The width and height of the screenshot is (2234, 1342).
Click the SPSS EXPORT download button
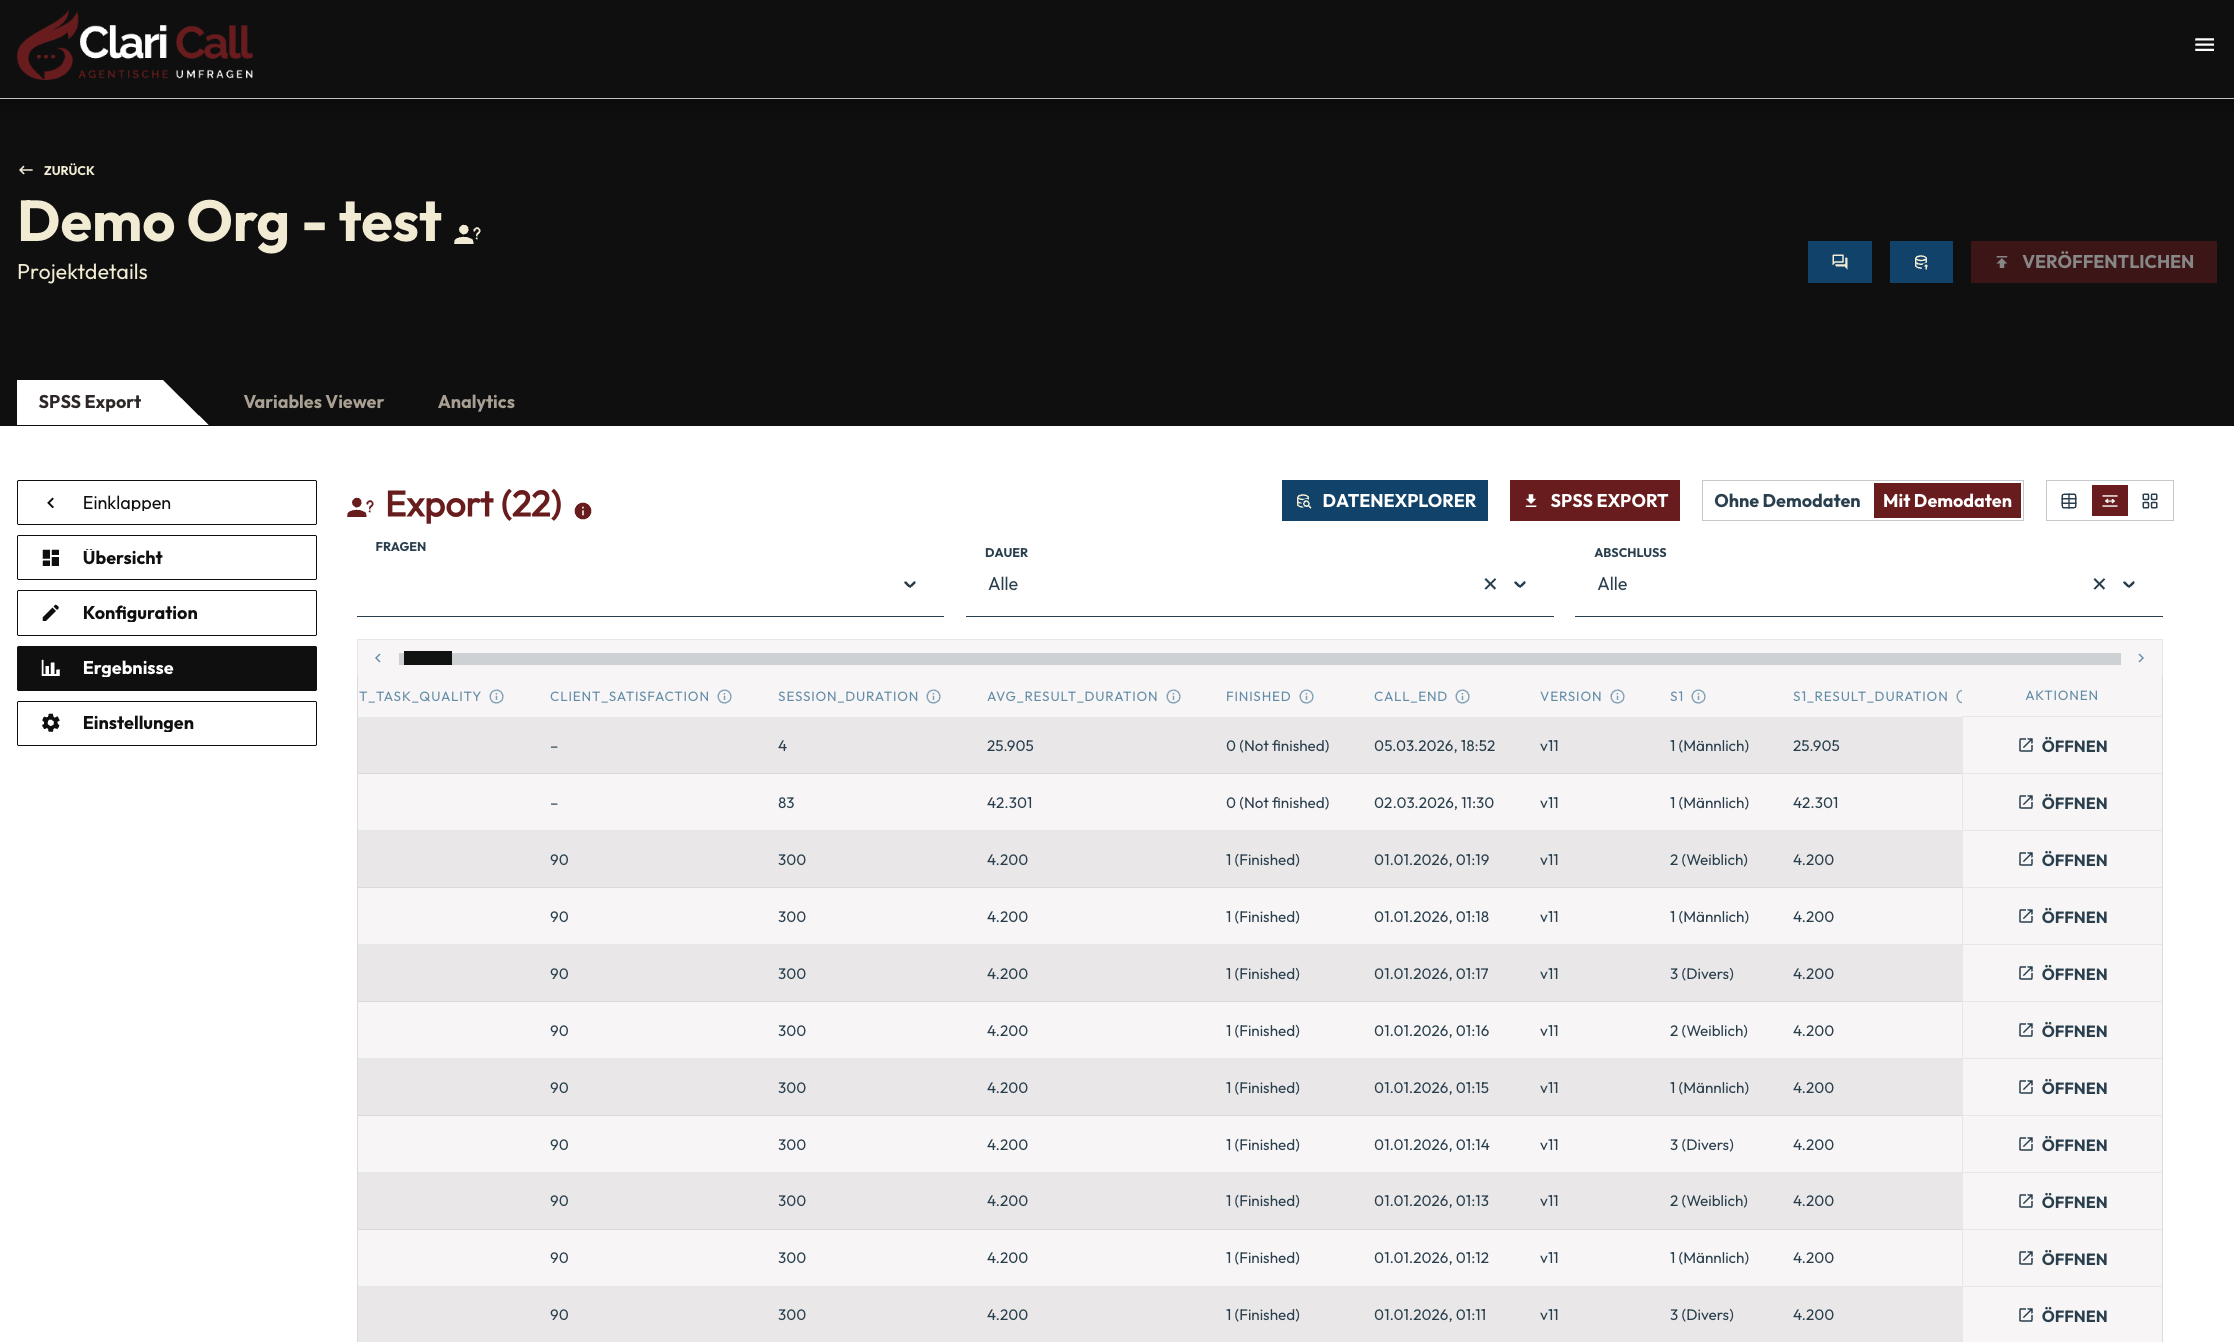1594,501
